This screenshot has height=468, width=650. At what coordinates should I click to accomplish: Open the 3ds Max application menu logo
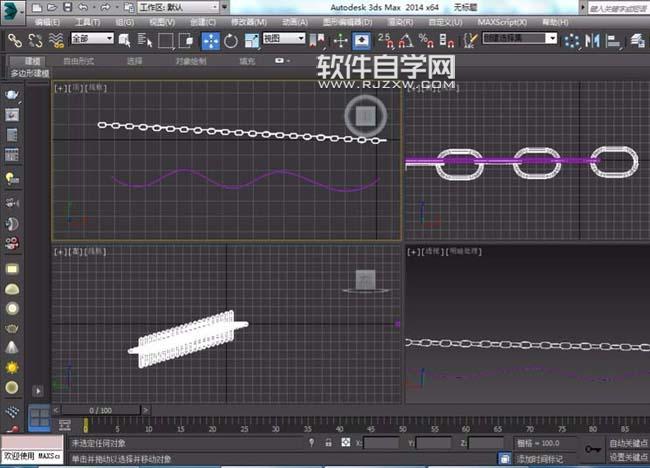(12, 12)
